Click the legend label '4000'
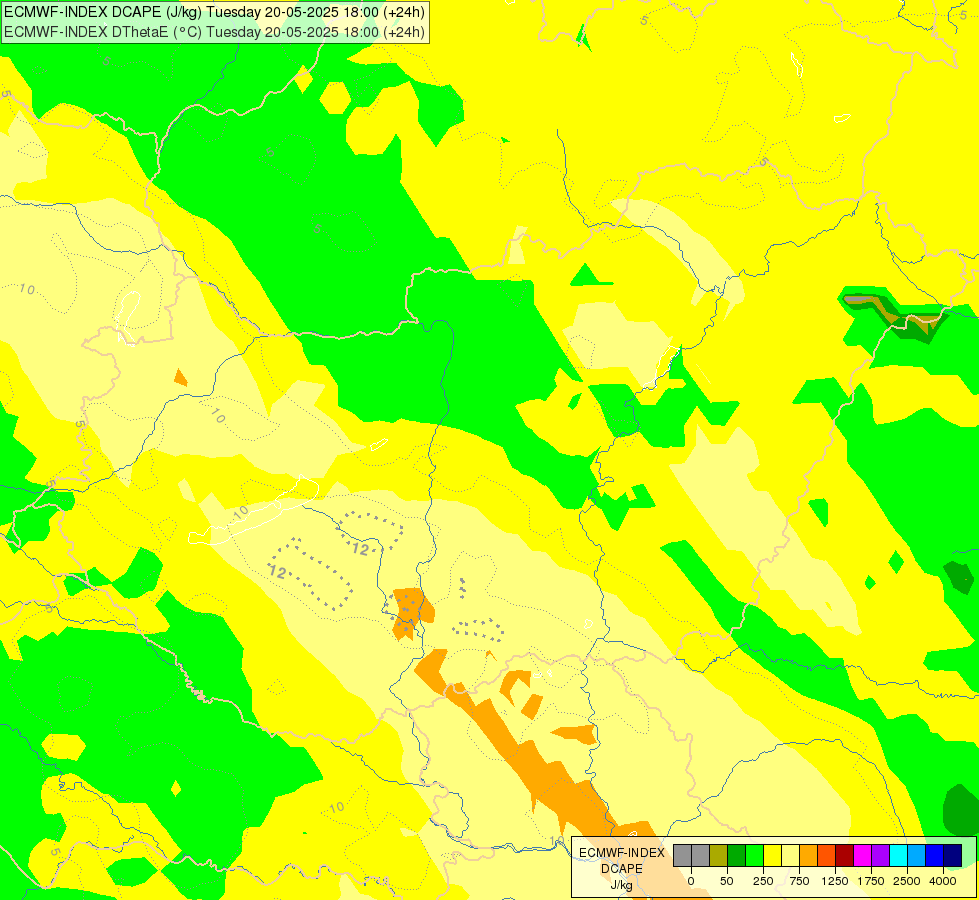 coord(943,881)
